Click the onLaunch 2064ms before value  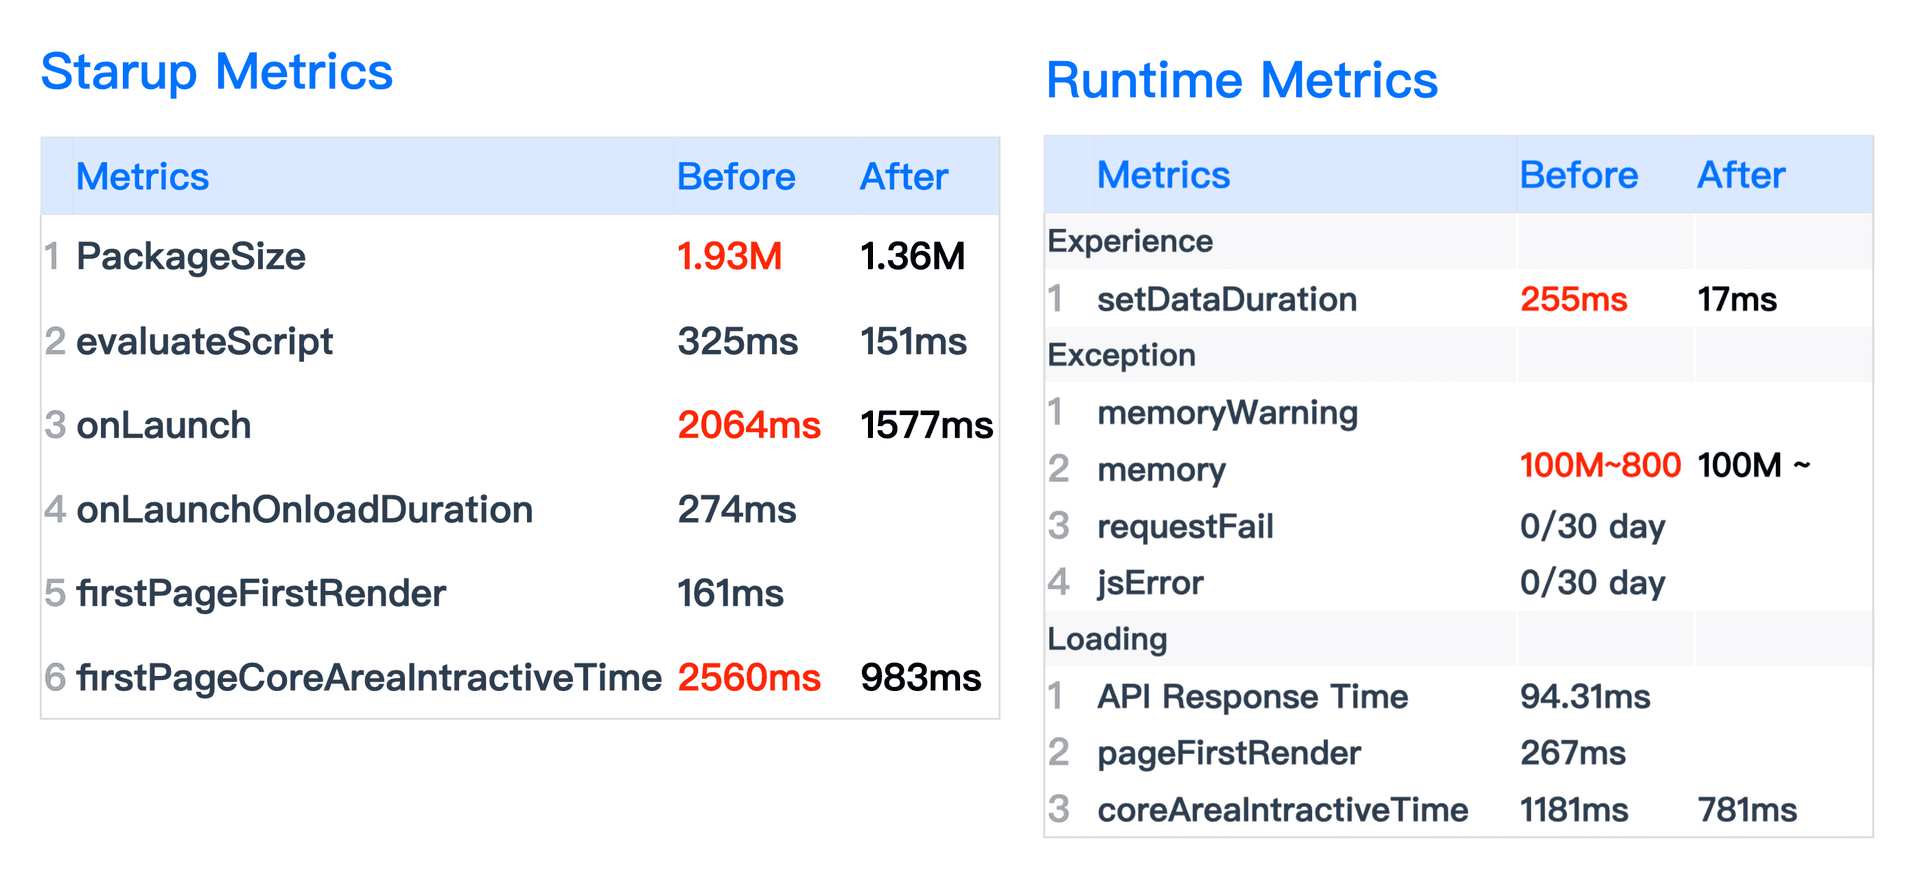749,426
